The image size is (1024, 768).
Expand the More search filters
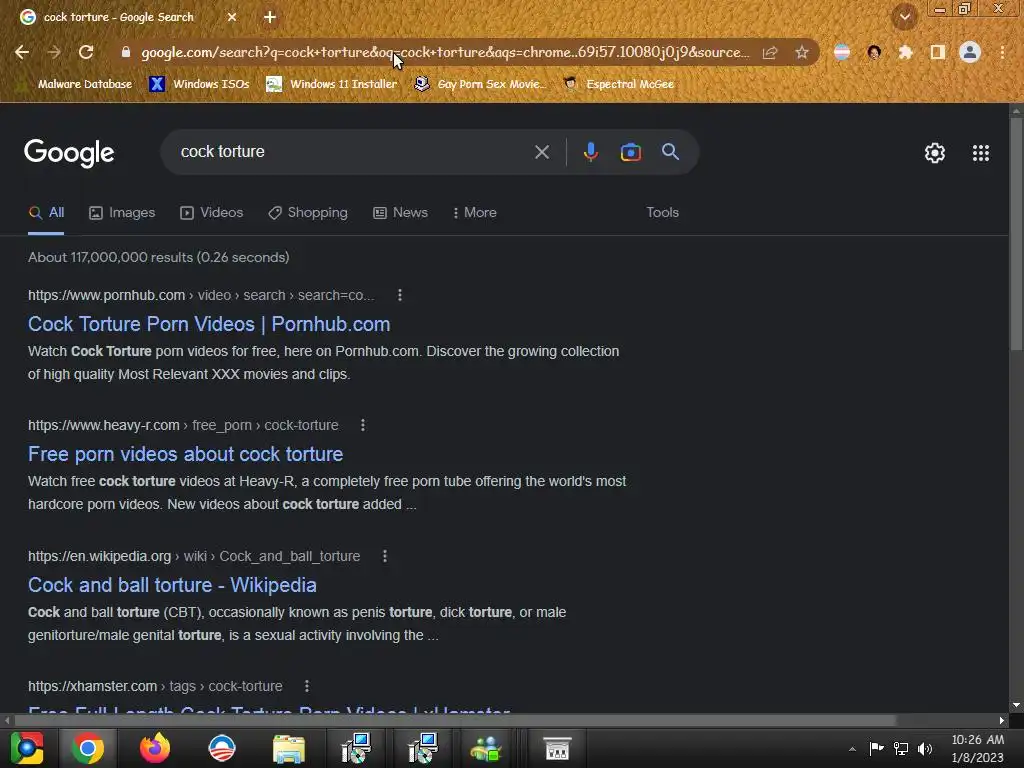tap(475, 213)
